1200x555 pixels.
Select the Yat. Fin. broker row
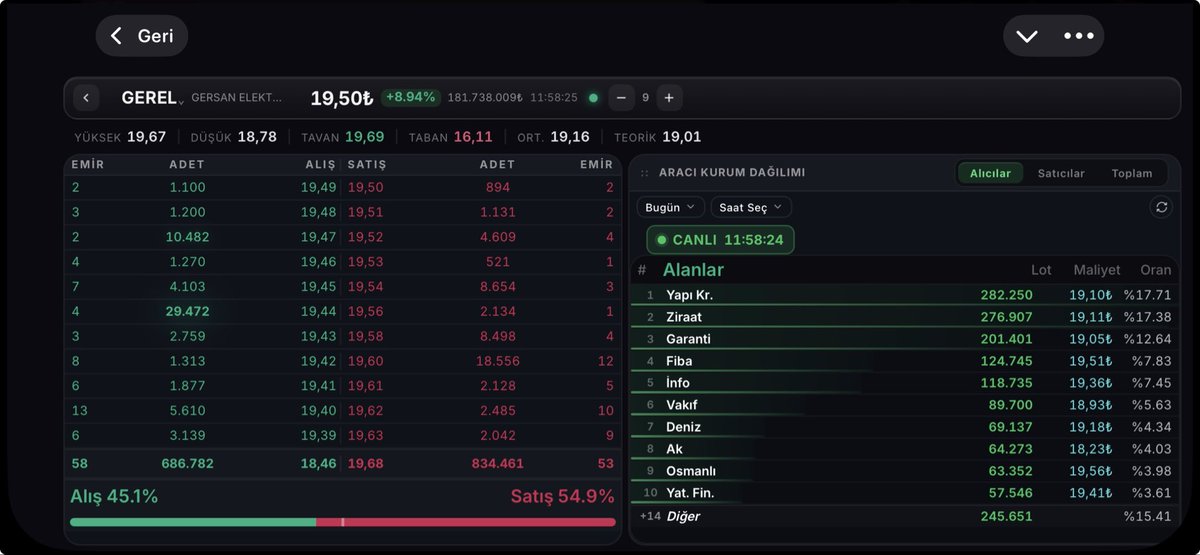pyautogui.click(x=905, y=493)
